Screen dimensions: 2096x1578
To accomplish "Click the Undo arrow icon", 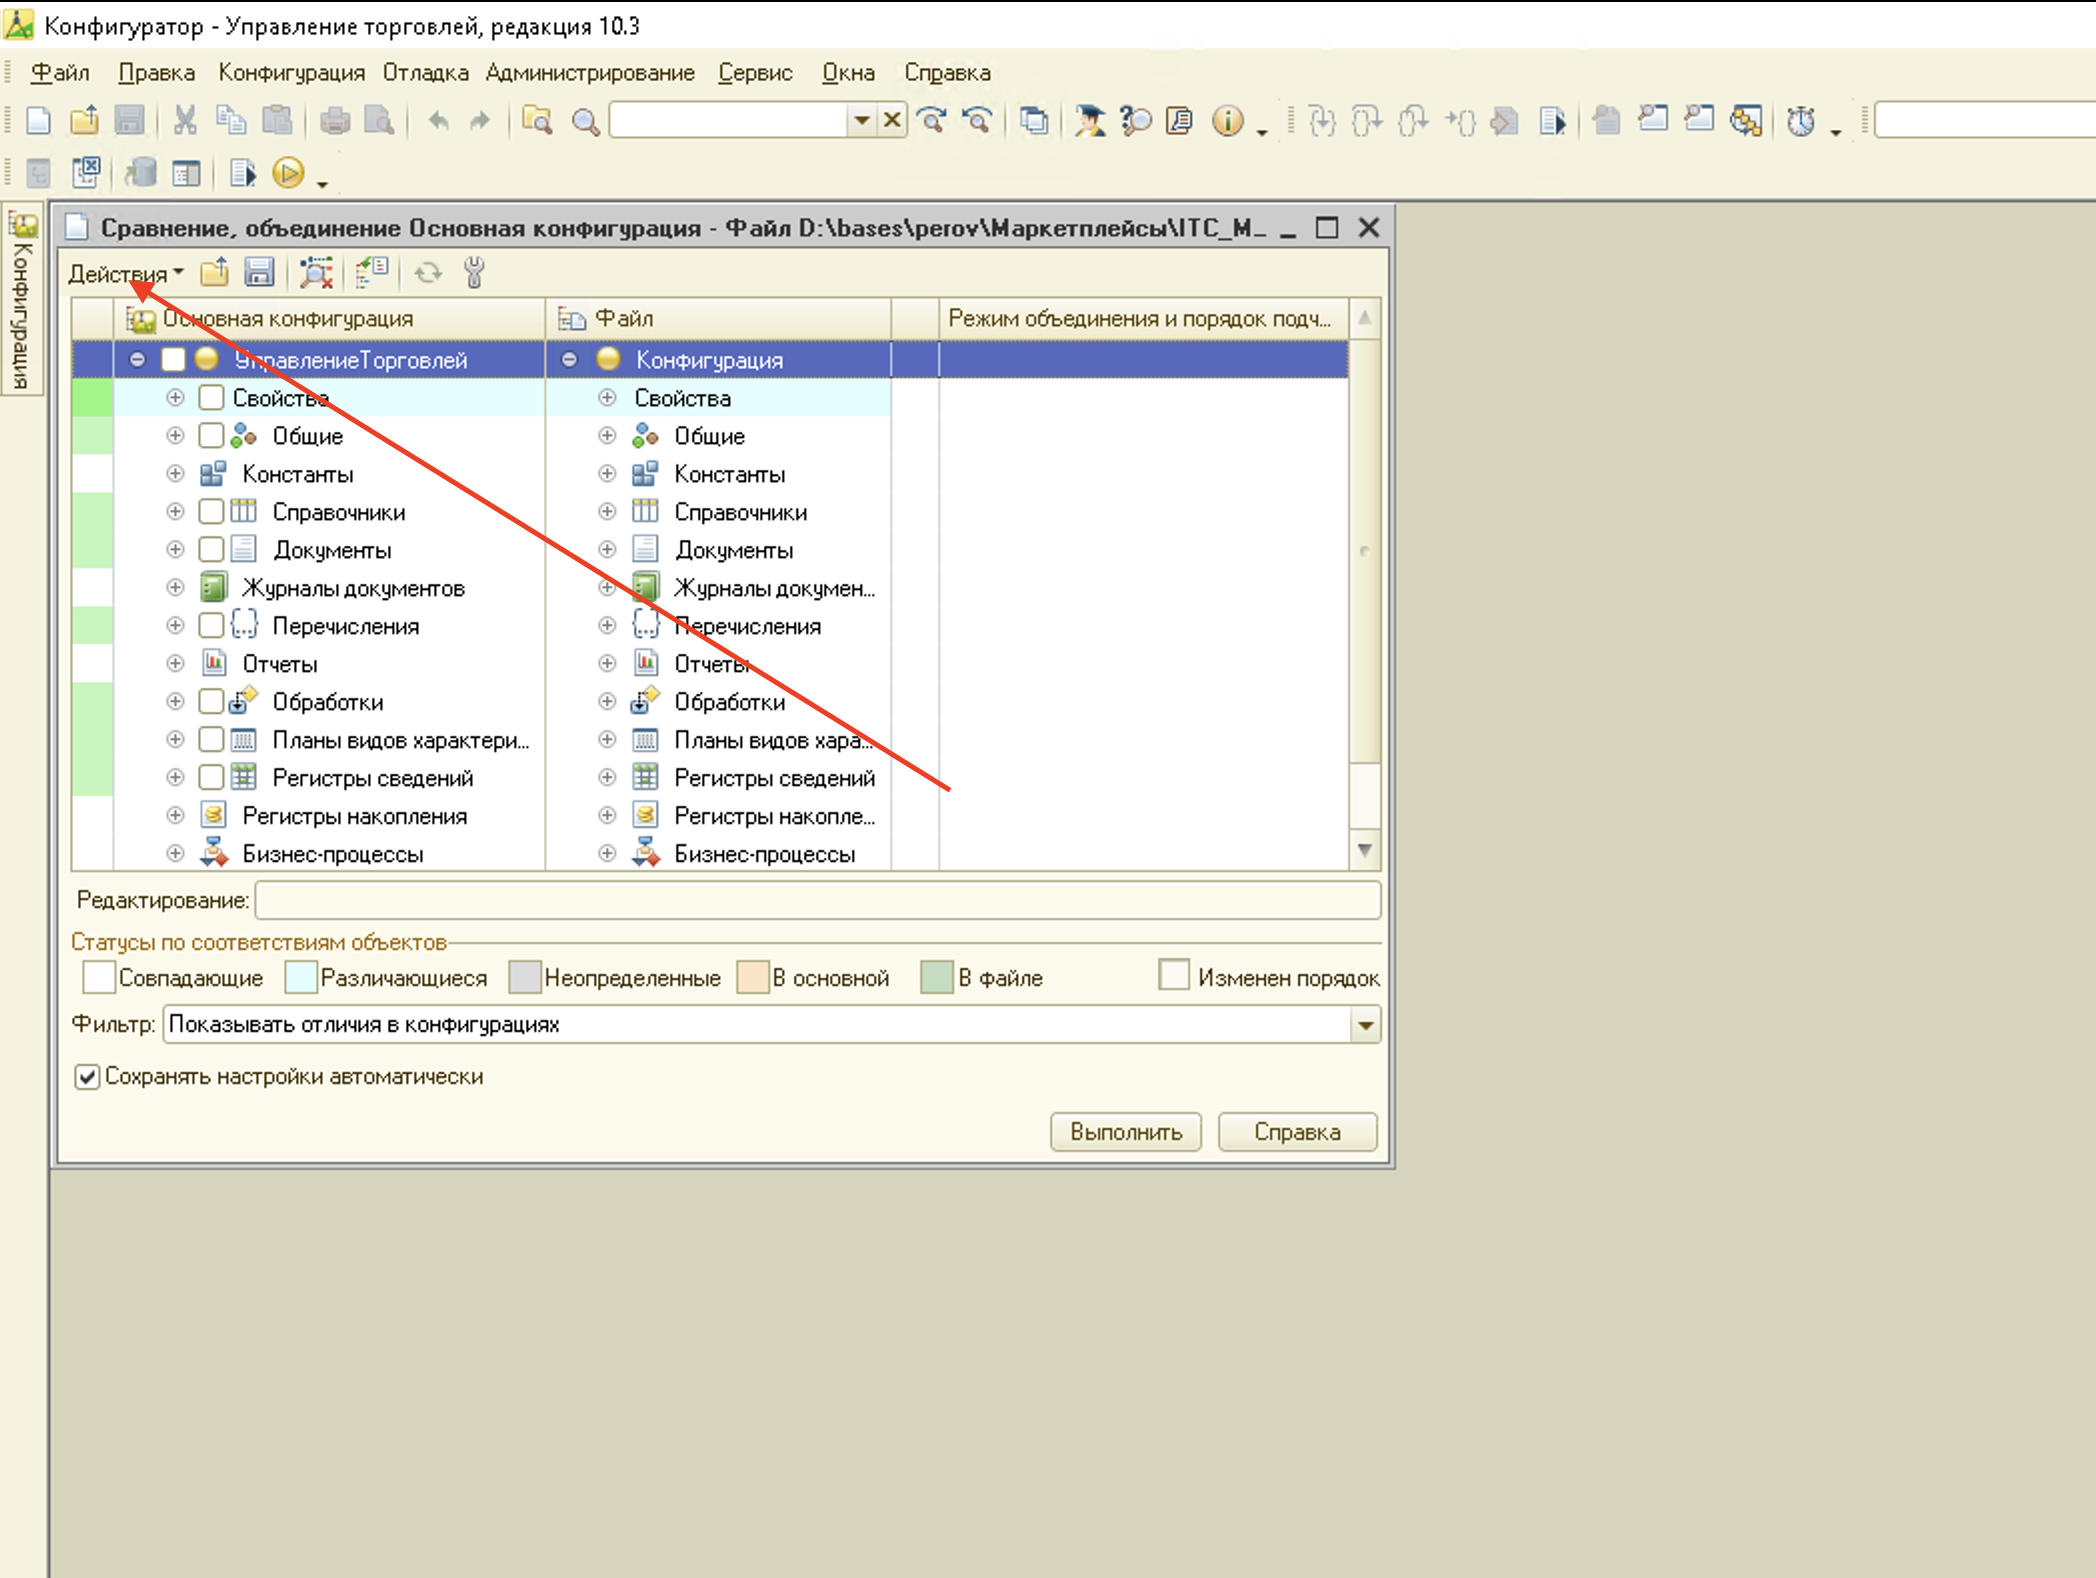I will pyautogui.click(x=437, y=121).
